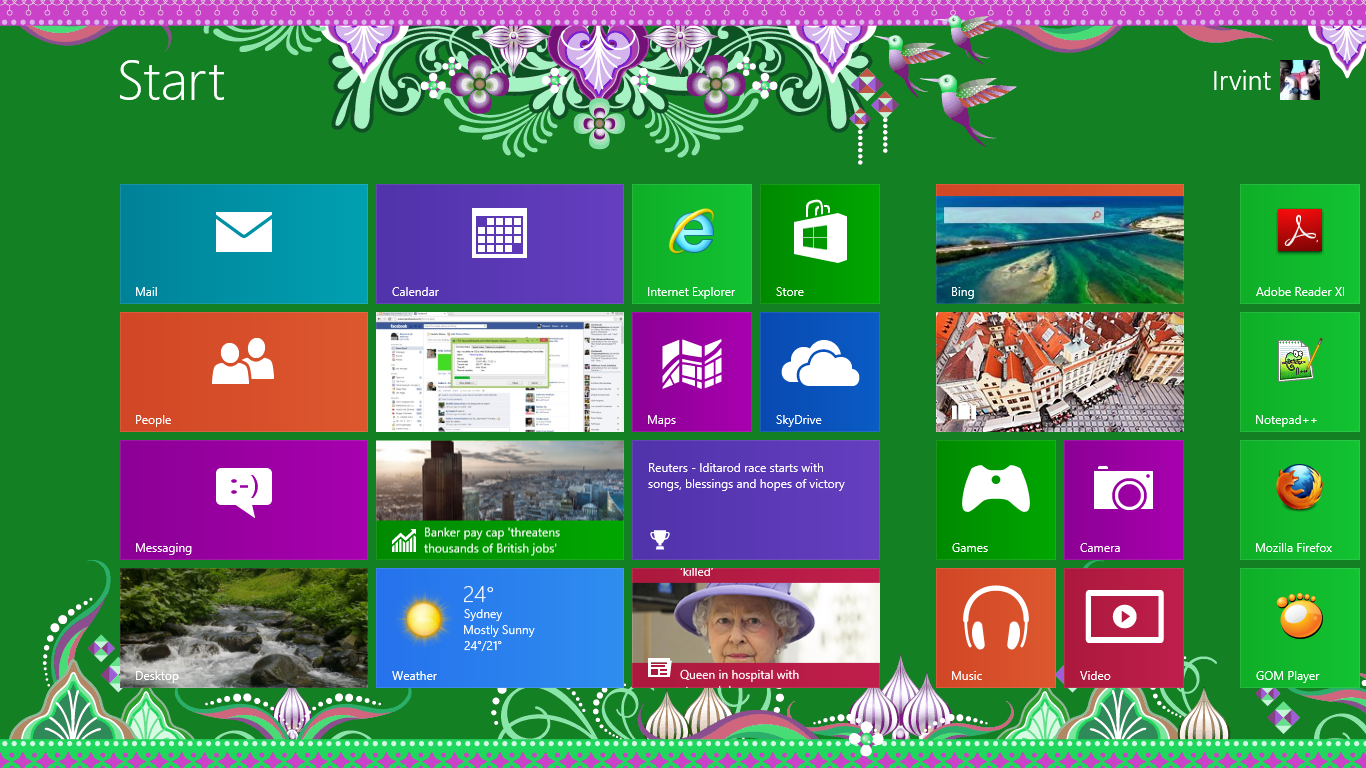Click the 24° temperature reading
1366x768 pixels.
click(x=479, y=595)
